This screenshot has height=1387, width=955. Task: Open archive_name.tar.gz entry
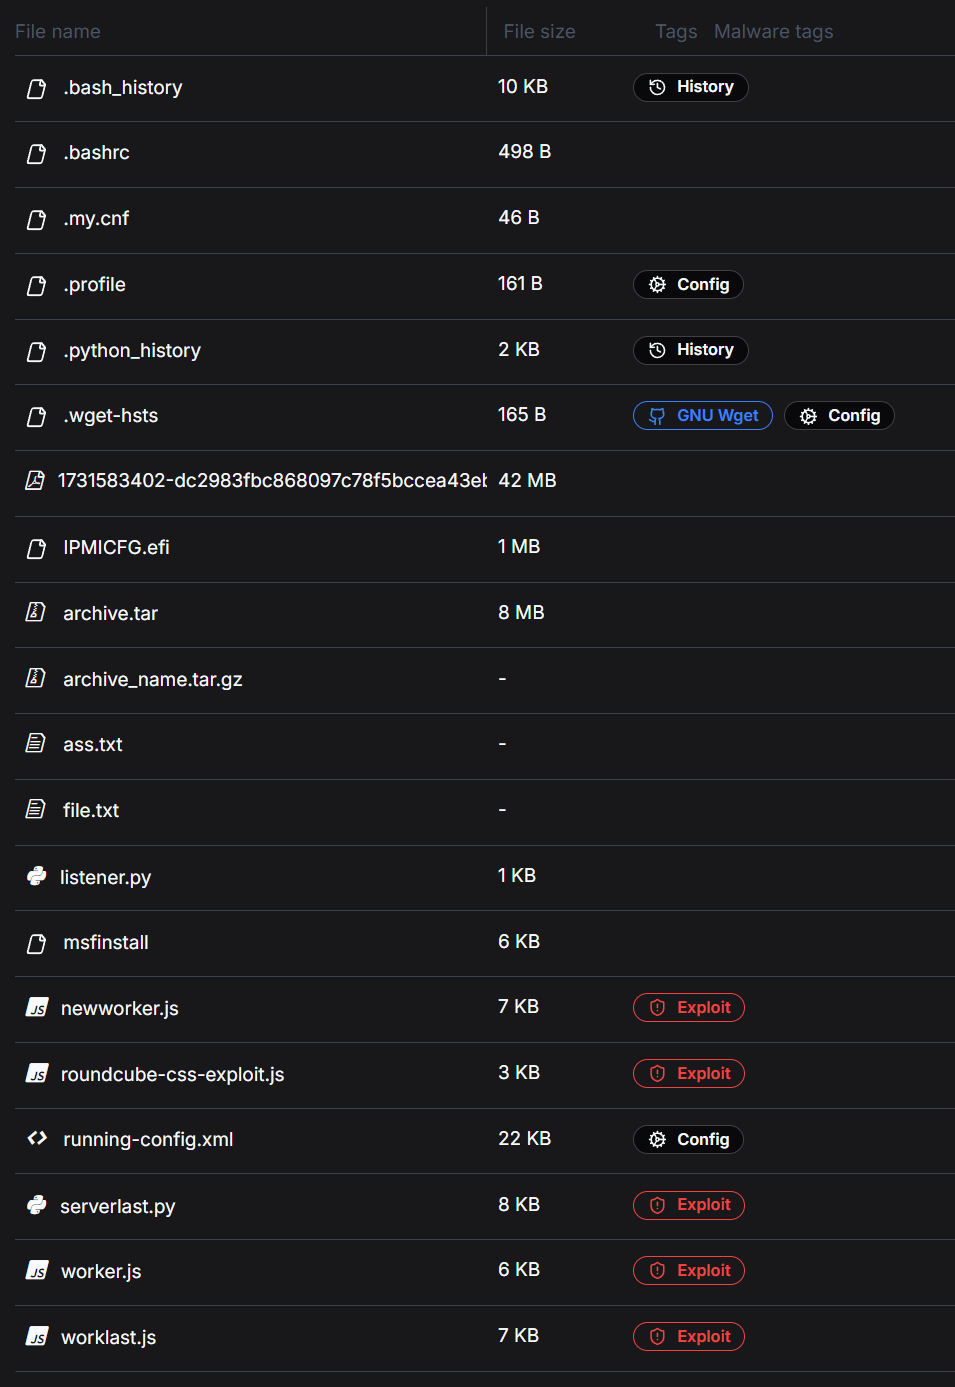[x=152, y=680]
